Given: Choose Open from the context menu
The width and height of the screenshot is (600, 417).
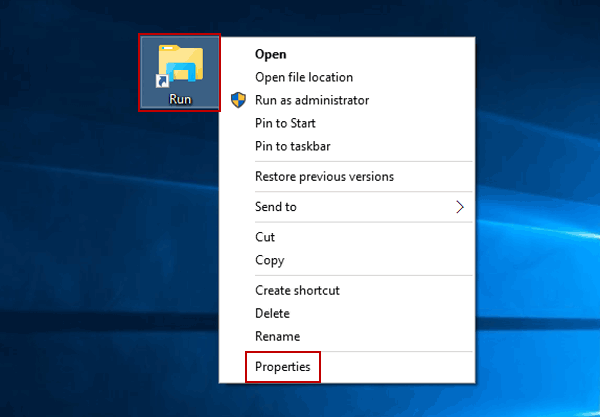Looking at the screenshot, I should coord(347,54).
